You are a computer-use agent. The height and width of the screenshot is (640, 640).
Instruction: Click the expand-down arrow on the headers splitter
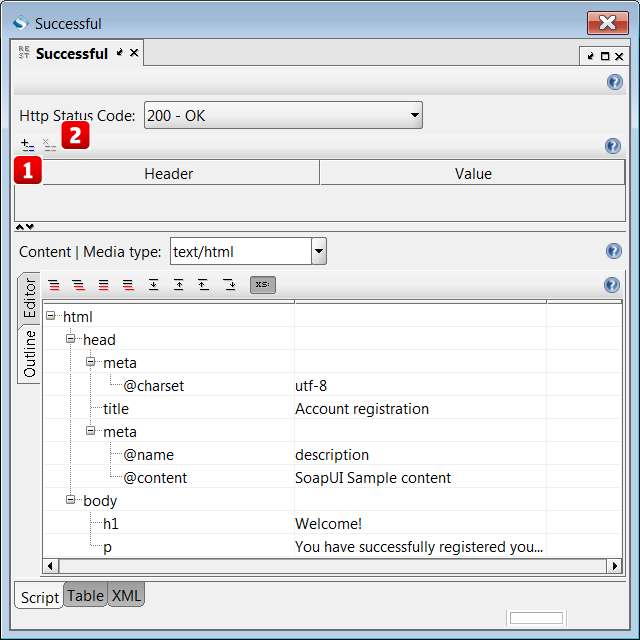30,227
